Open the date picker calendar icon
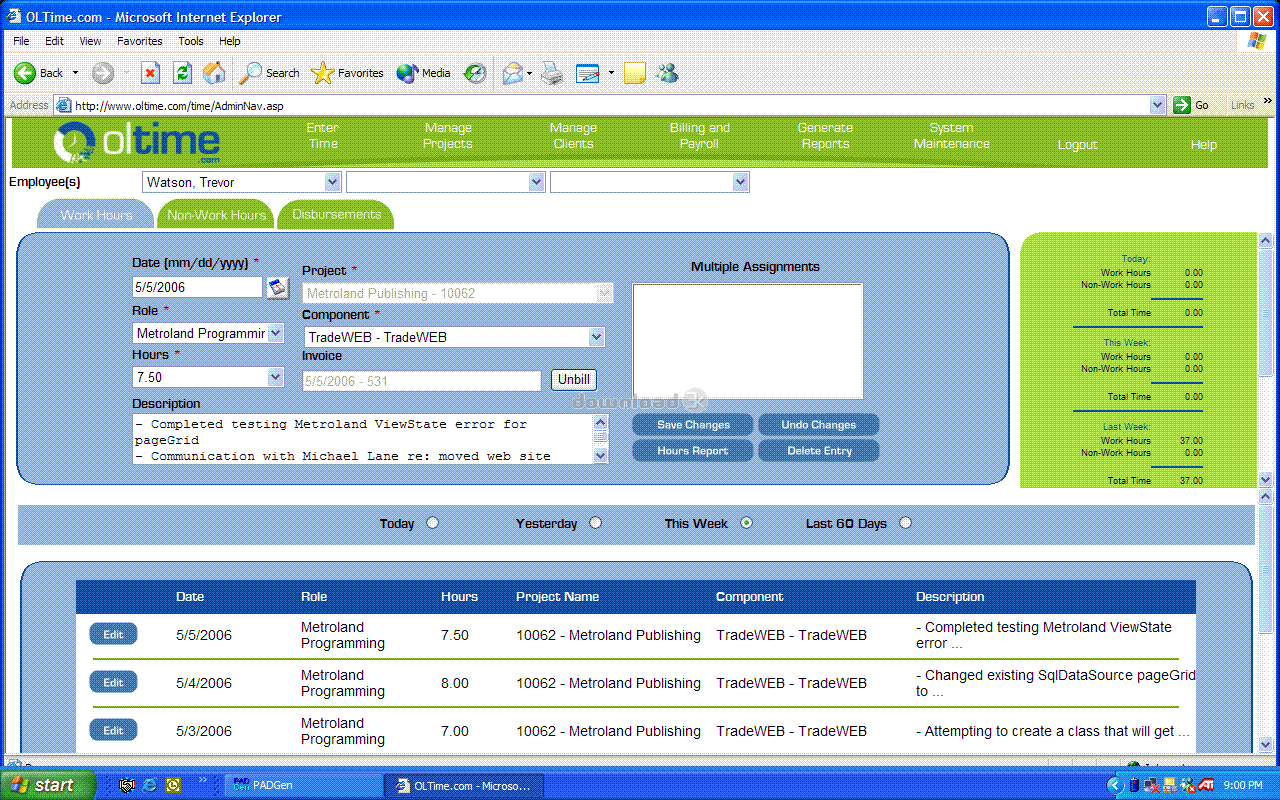 click(277, 288)
